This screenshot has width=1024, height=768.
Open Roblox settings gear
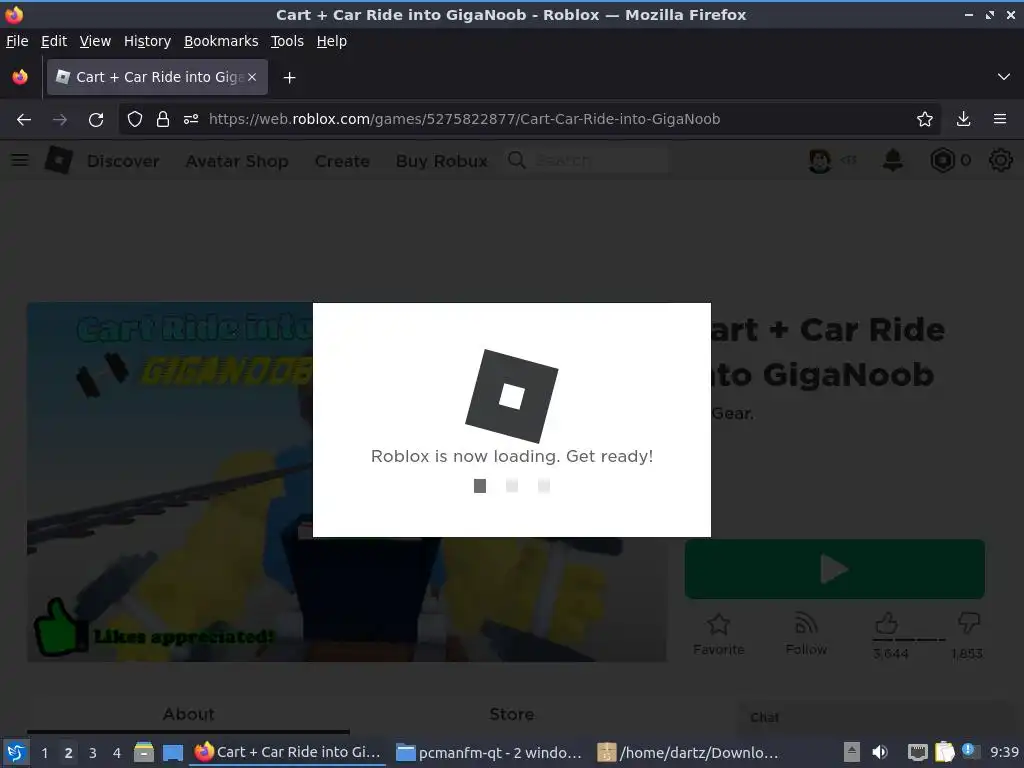click(1000, 160)
